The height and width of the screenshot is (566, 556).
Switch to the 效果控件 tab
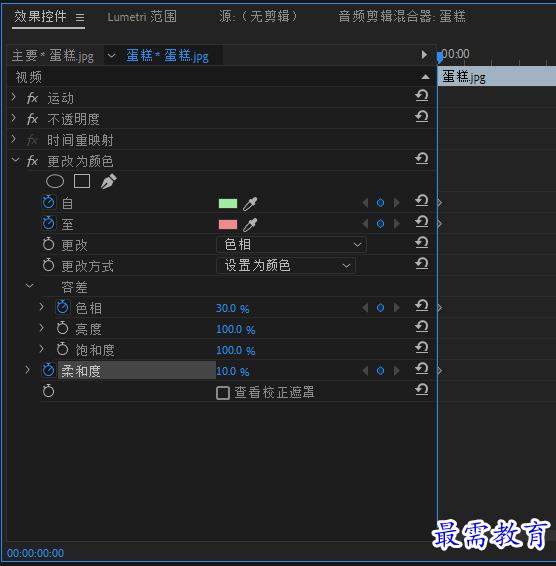point(40,17)
